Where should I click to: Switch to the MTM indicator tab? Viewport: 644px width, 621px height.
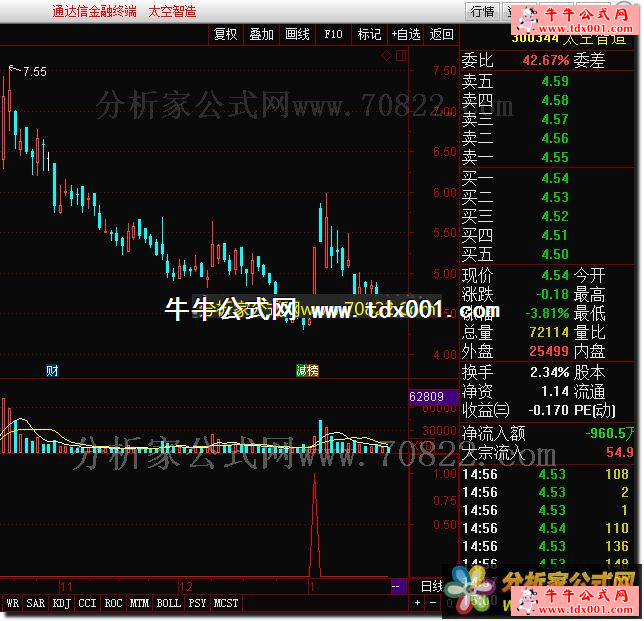tap(140, 603)
